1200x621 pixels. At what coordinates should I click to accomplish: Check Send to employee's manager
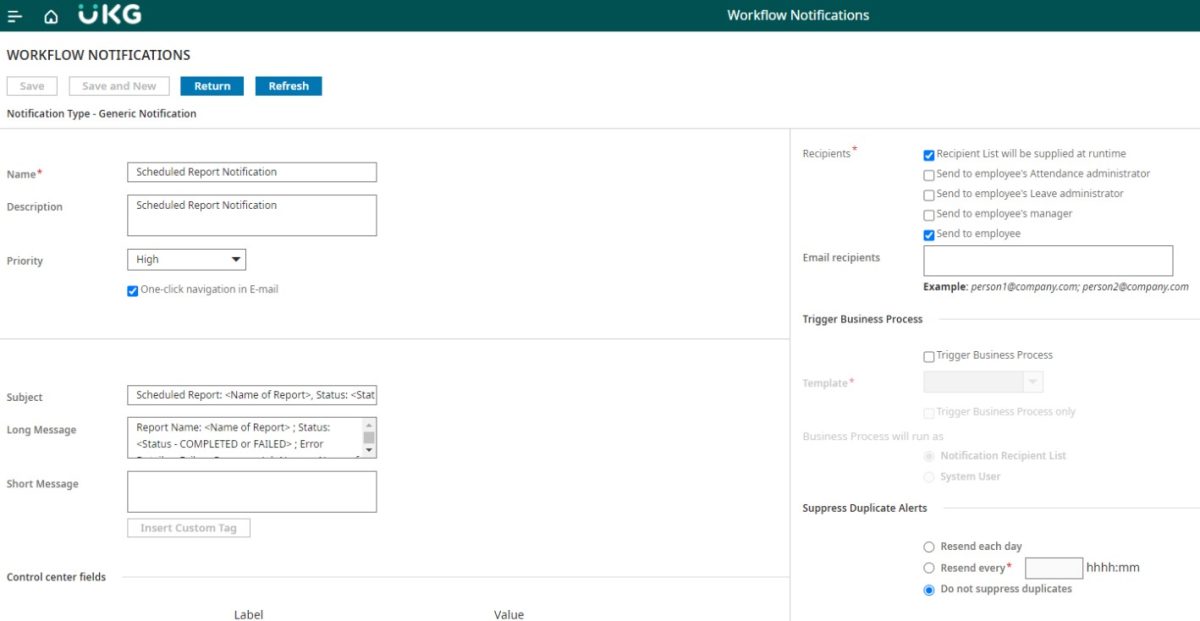click(928, 214)
